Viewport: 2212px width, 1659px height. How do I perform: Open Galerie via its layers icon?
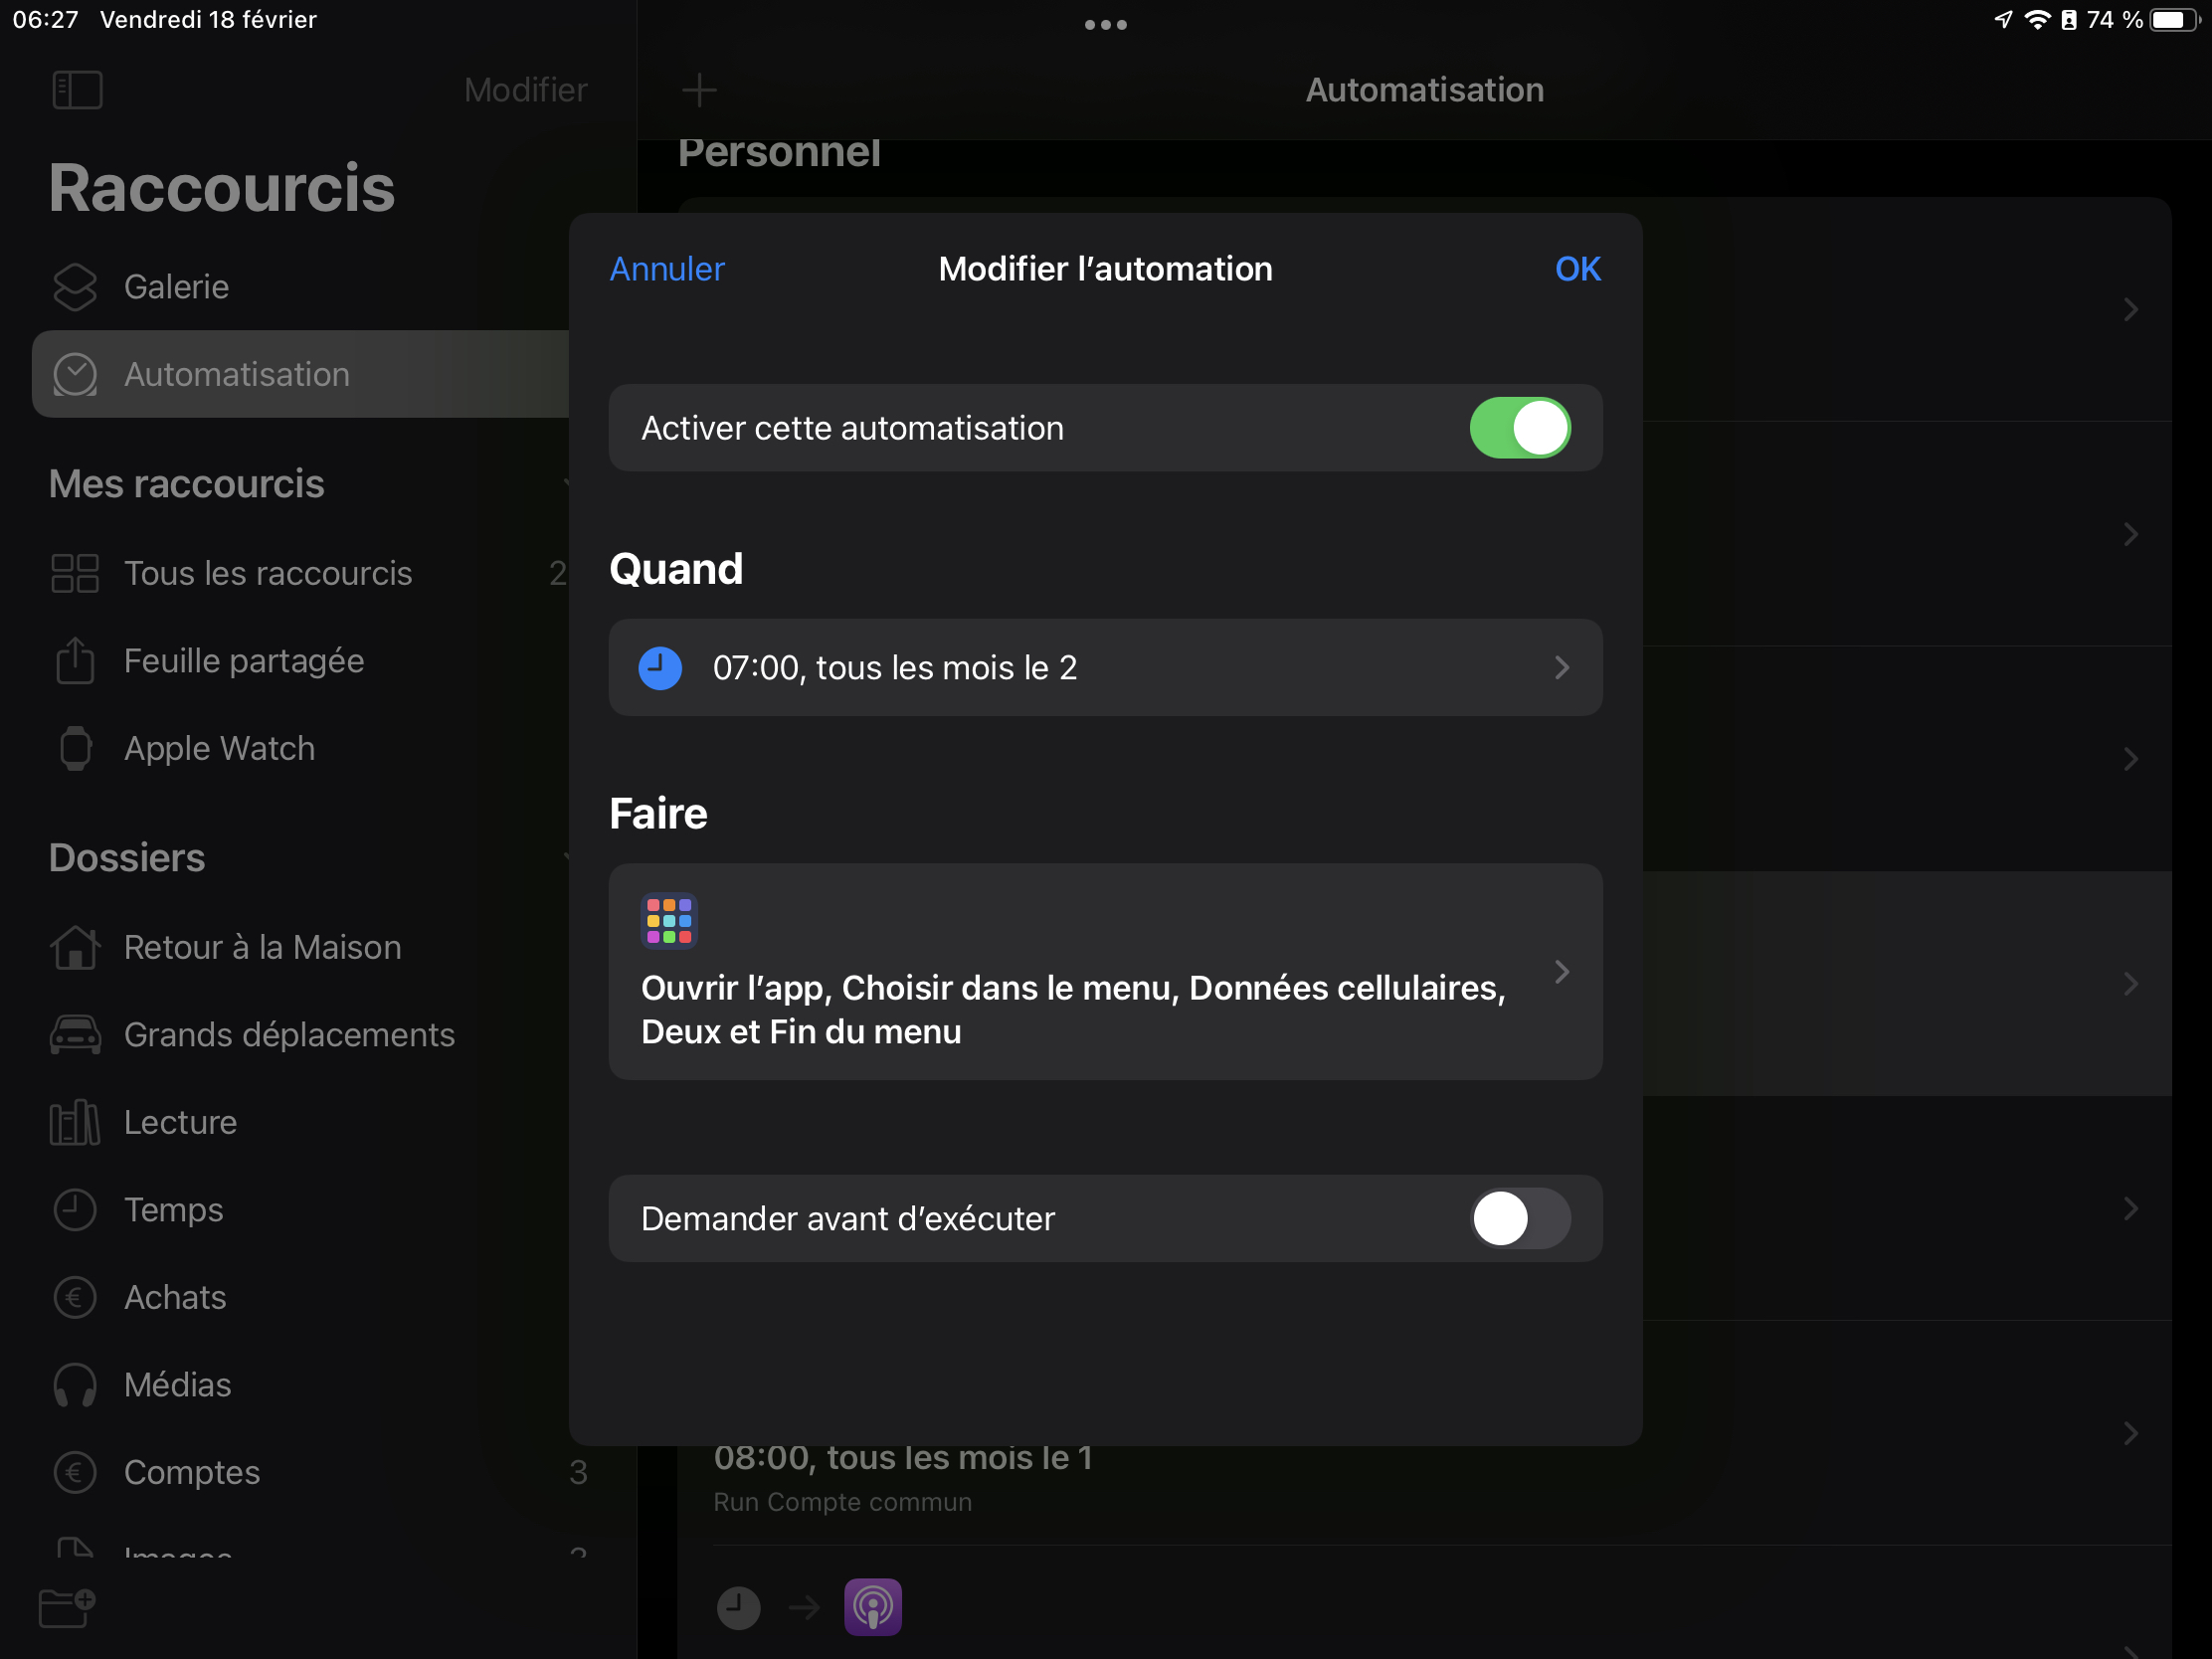pyautogui.click(x=75, y=287)
